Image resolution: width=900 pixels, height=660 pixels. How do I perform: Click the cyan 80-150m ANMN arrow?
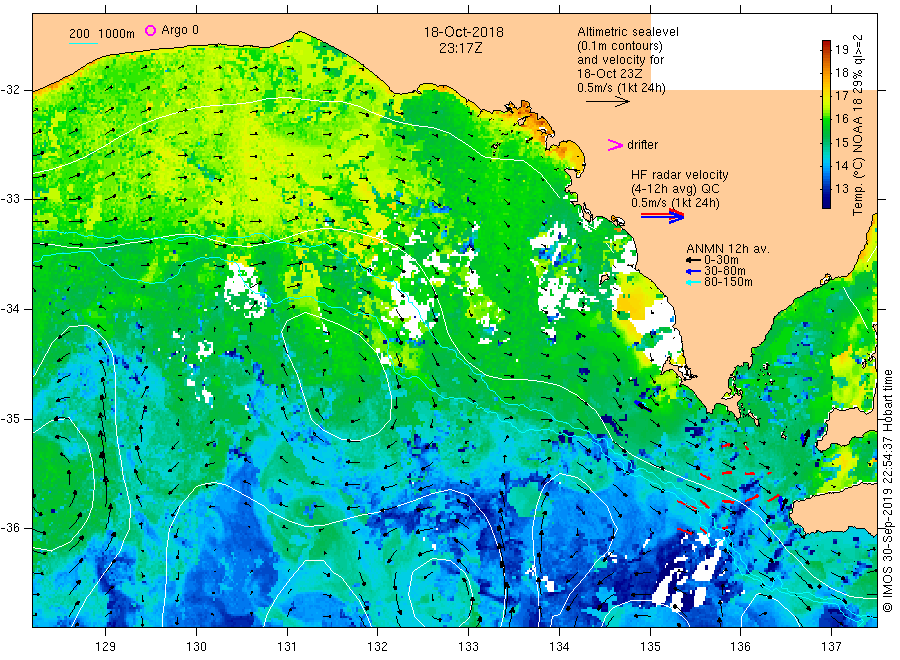693,282
